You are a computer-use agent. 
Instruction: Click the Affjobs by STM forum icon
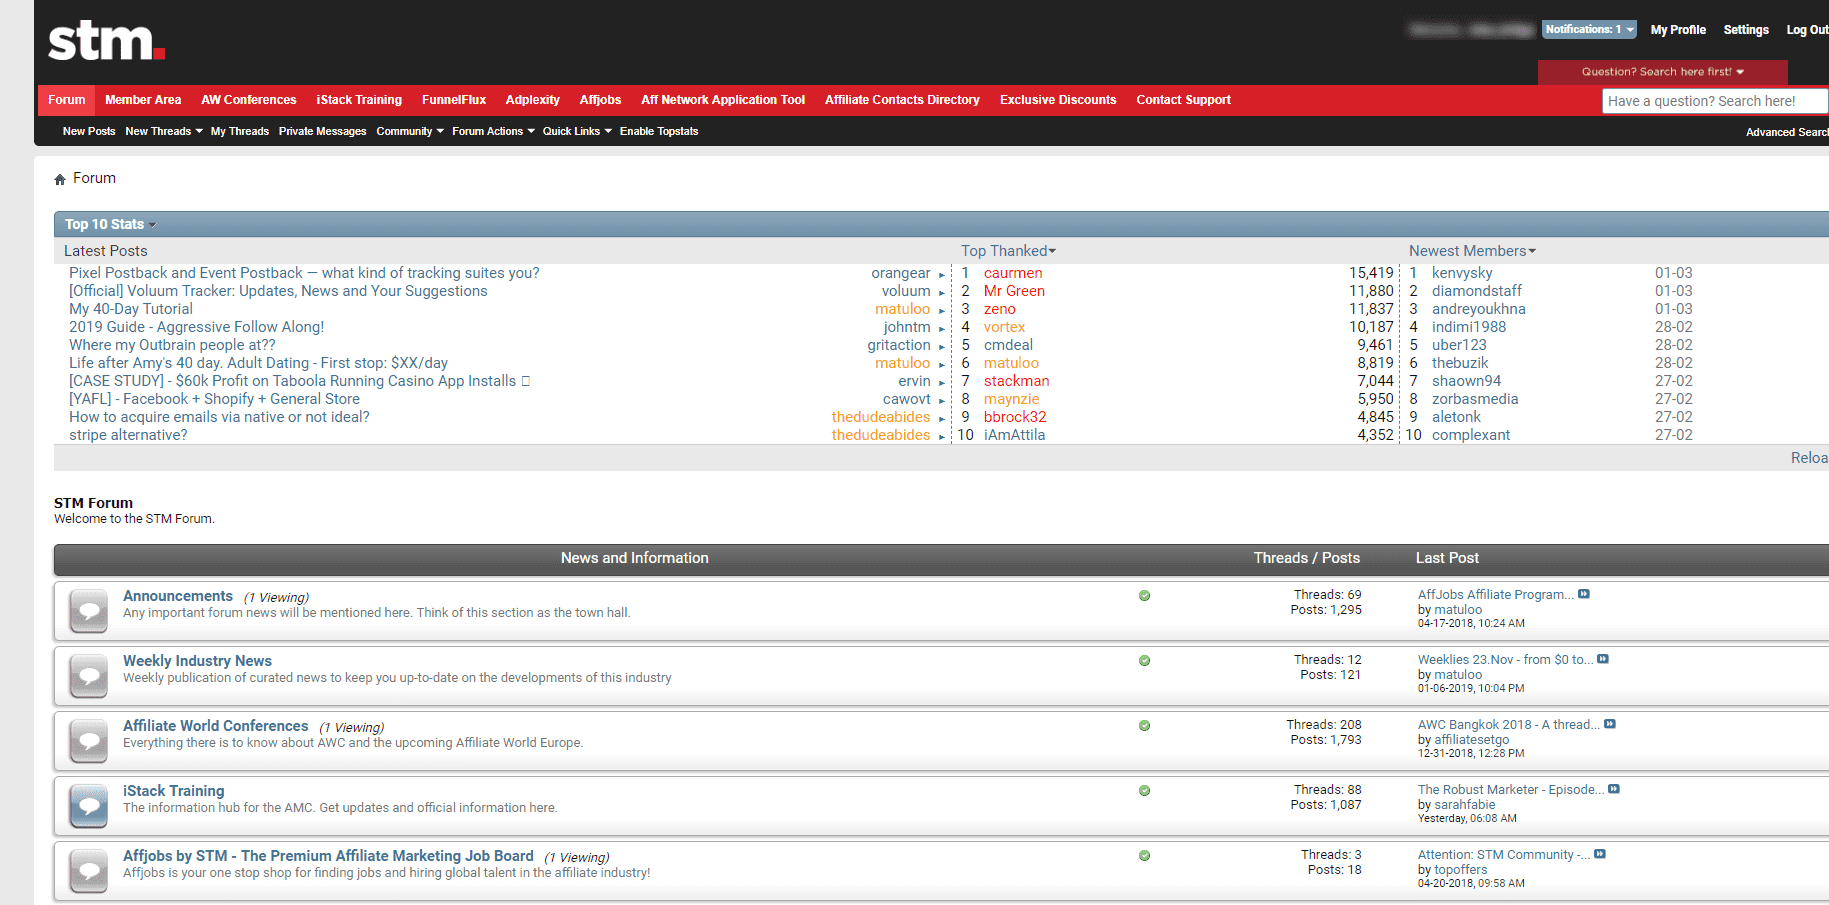click(89, 871)
